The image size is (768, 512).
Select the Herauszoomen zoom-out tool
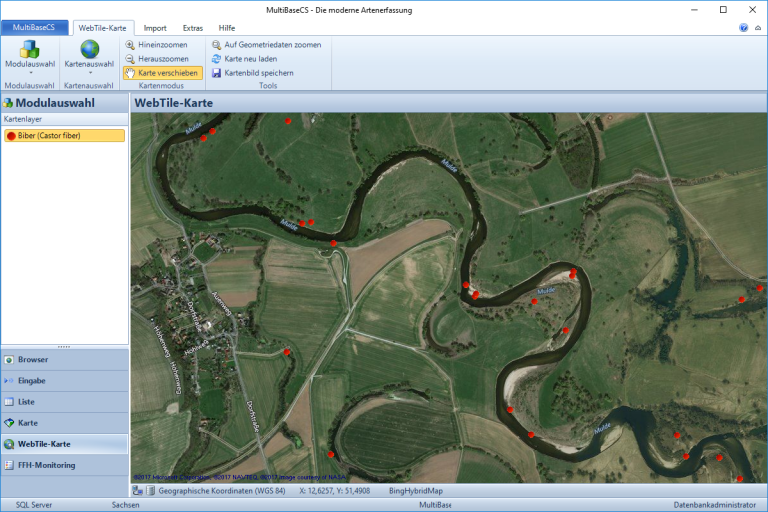pyautogui.click(x=160, y=59)
